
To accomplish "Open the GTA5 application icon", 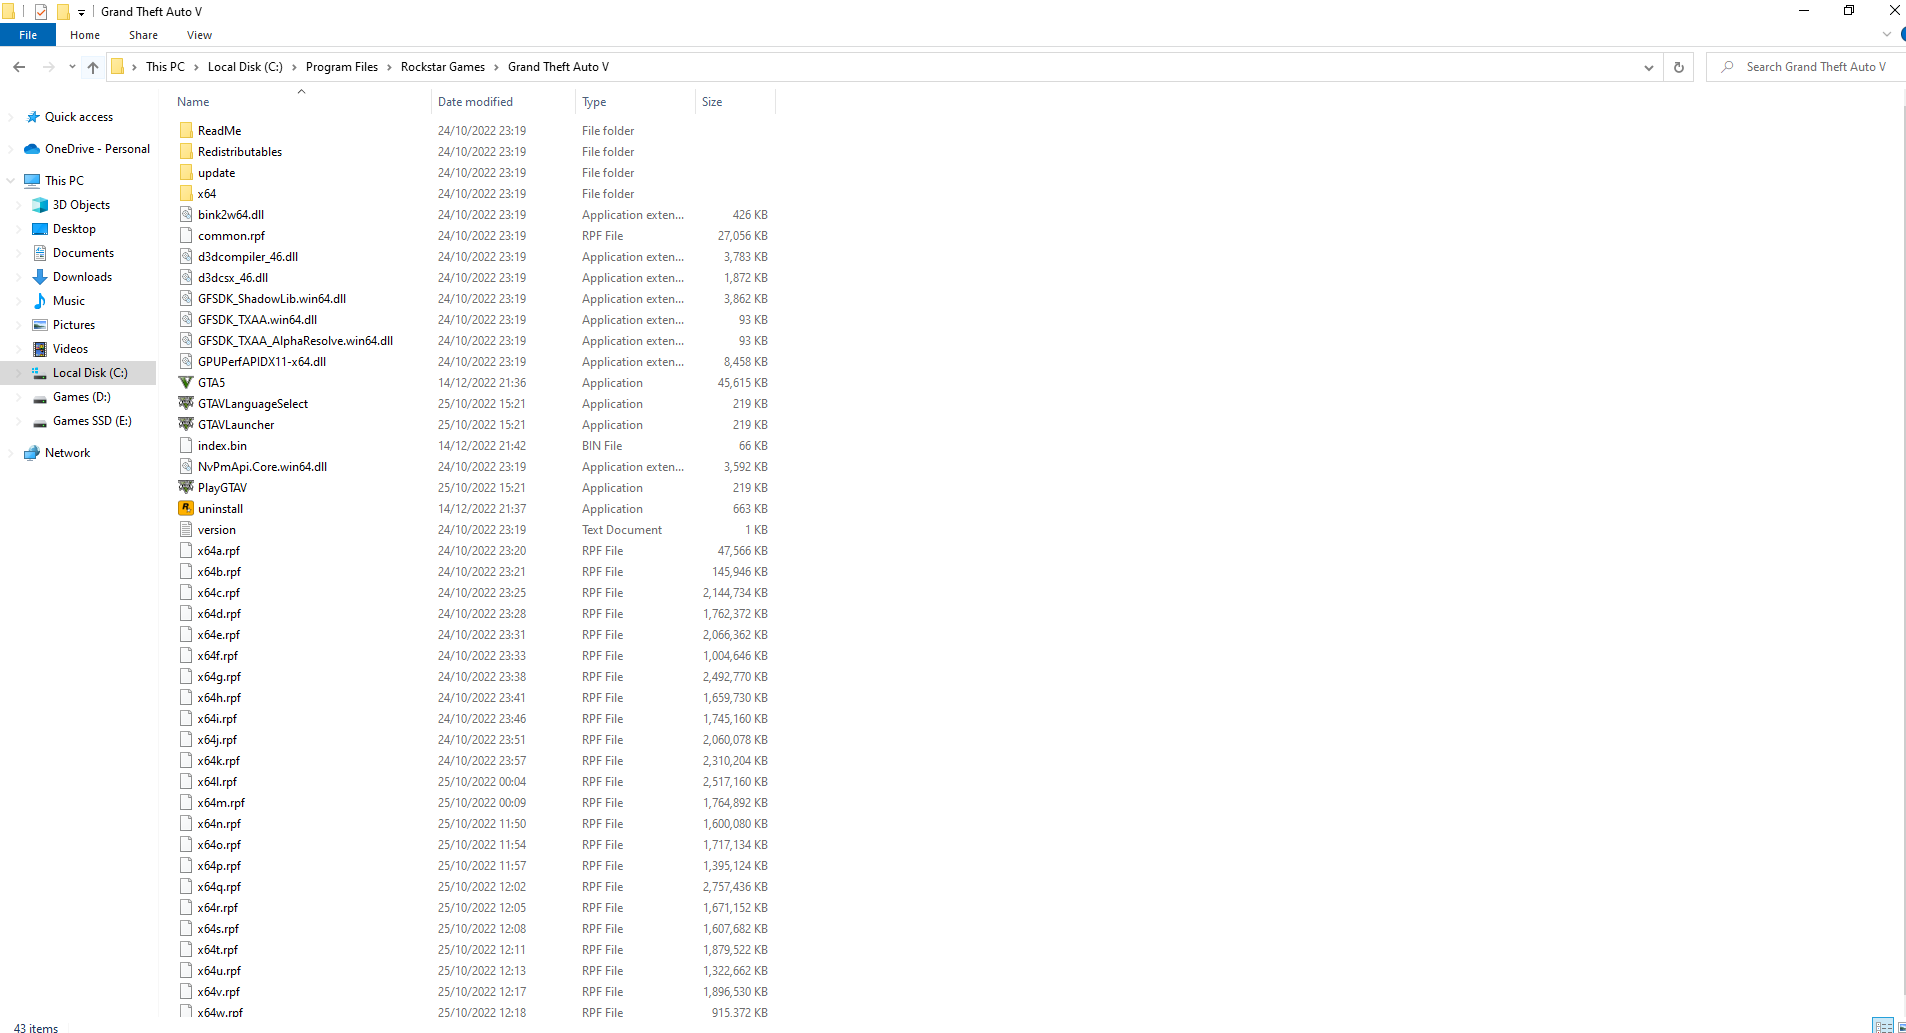I will (186, 383).
